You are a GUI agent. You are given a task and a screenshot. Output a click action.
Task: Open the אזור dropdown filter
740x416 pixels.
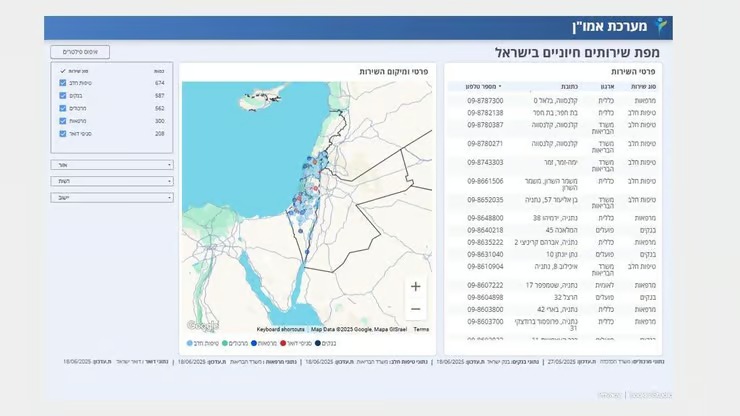[x=111, y=165]
